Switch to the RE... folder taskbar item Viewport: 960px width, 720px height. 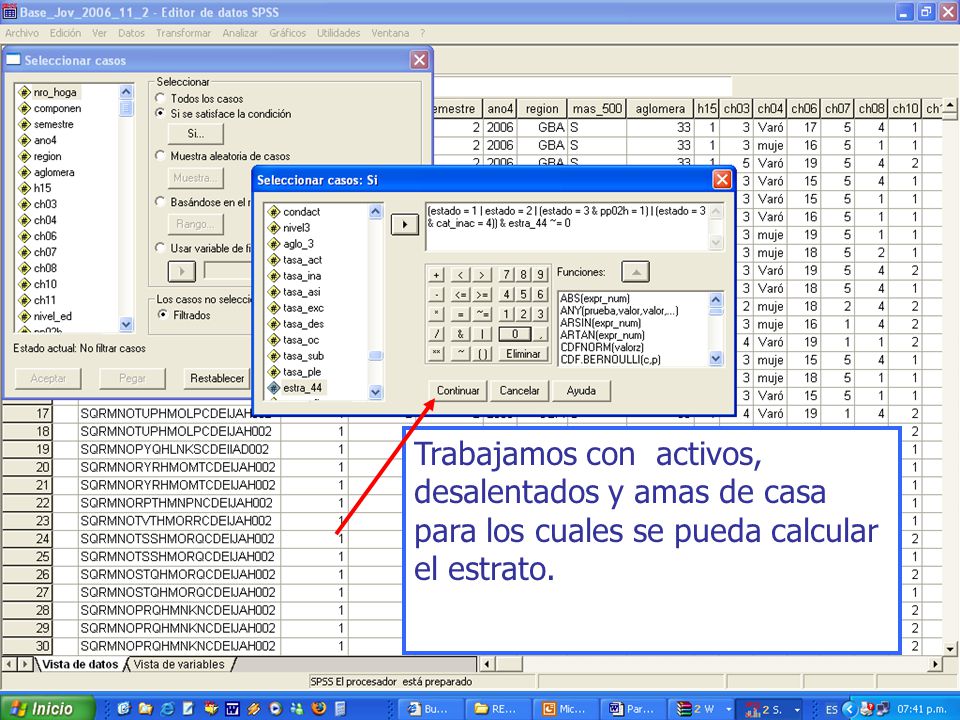click(x=497, y=709)
